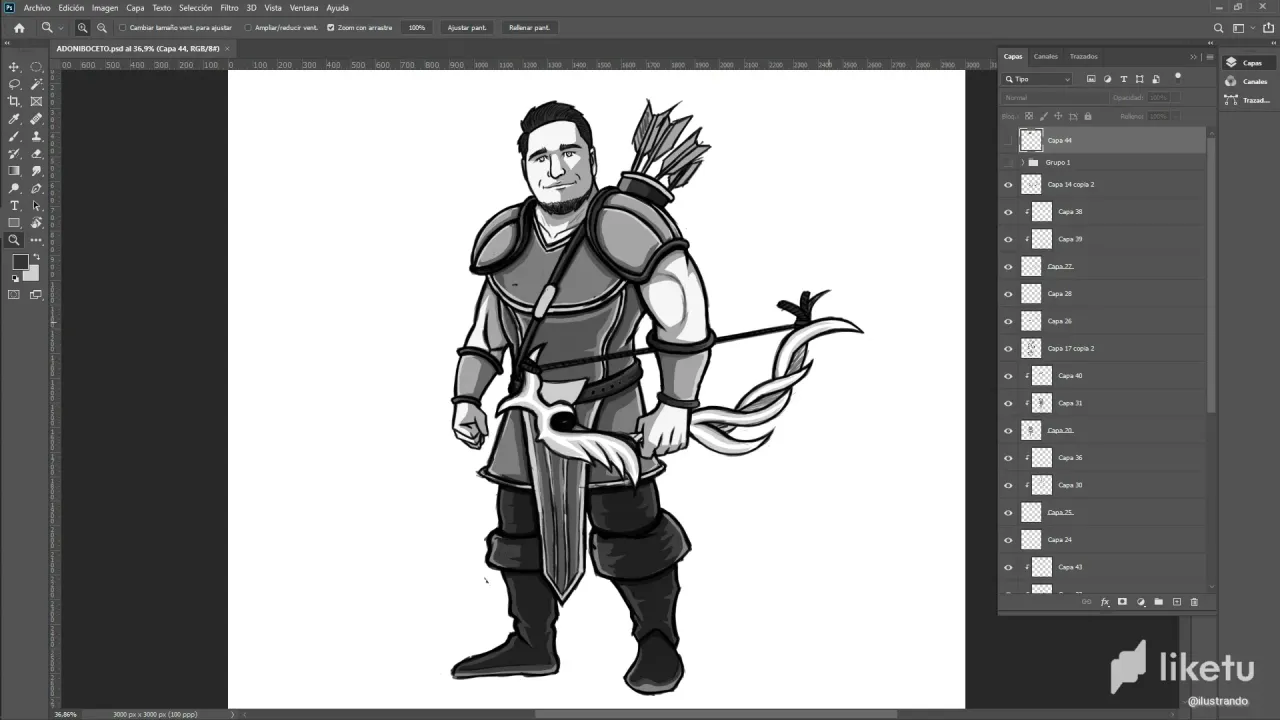The image size is (1280, 720).
Task: Select the History Brush tool
Action: pos(14,153)
